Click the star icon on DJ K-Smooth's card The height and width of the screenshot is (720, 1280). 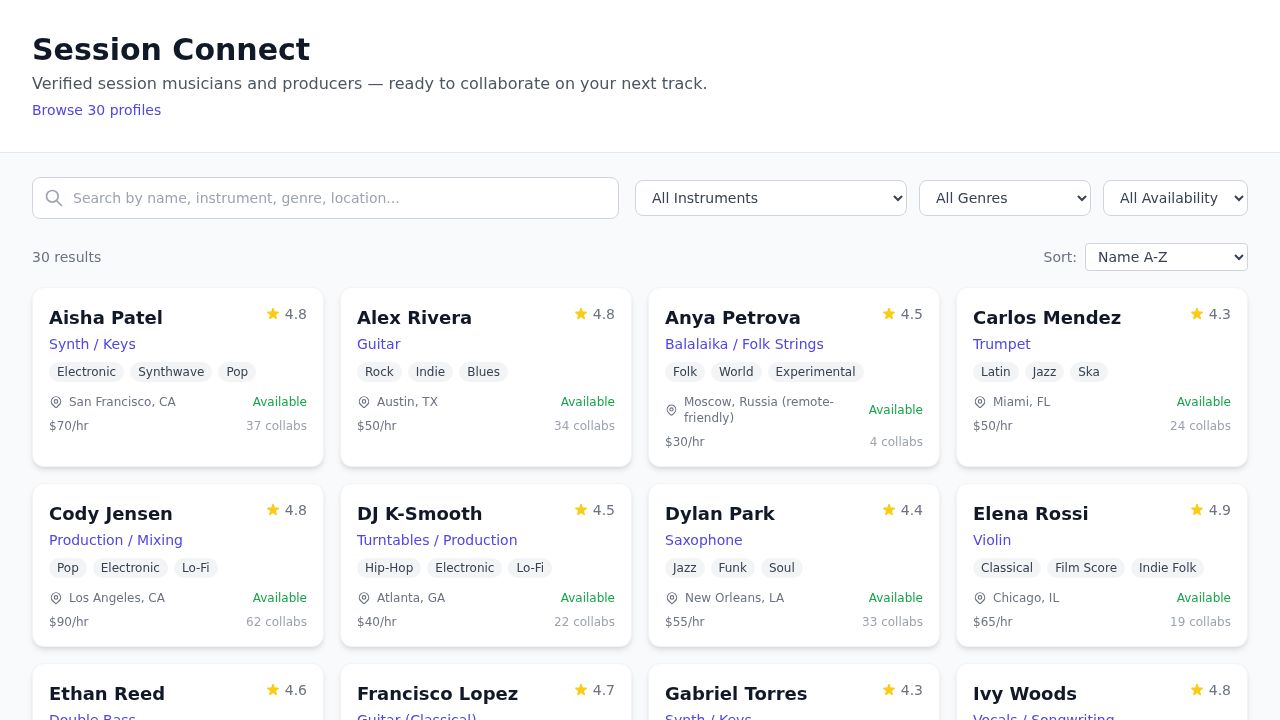point(581,510)
